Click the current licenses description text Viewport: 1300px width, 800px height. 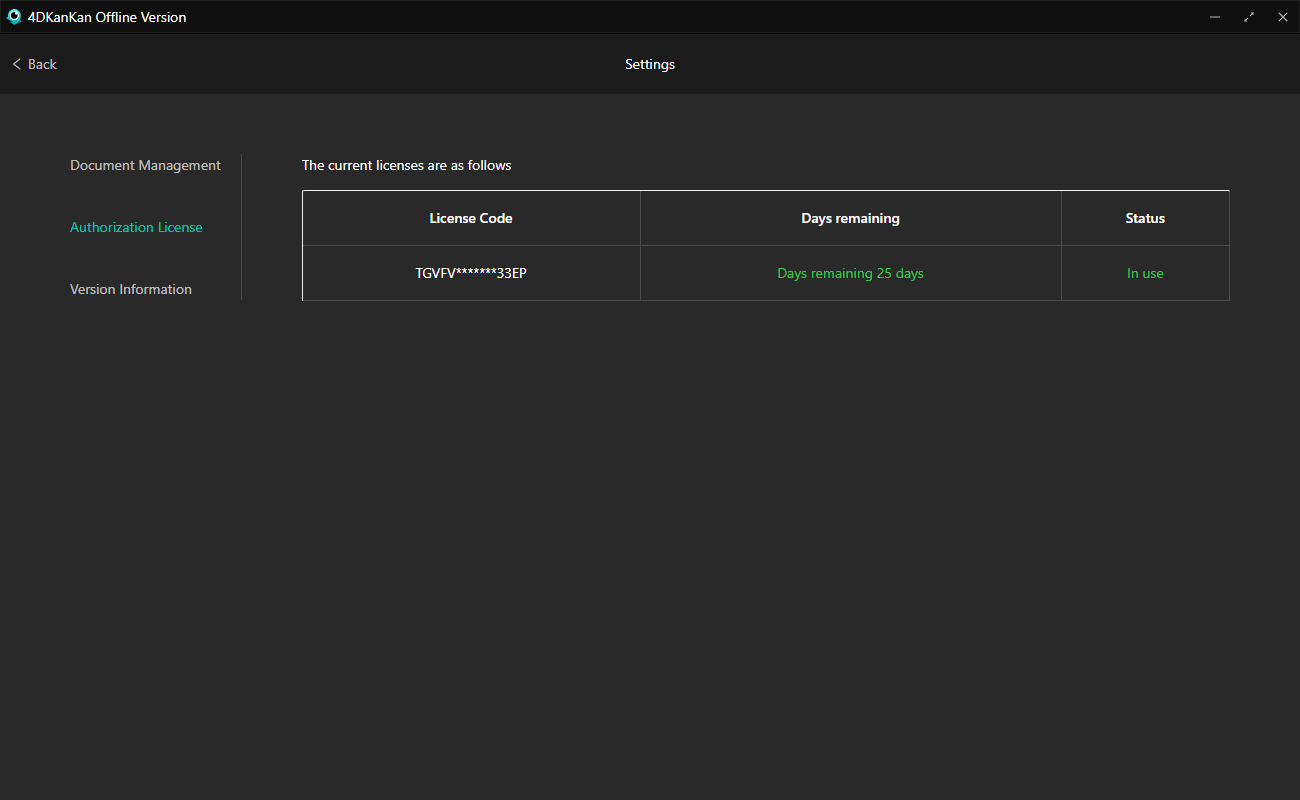[406, 165]
